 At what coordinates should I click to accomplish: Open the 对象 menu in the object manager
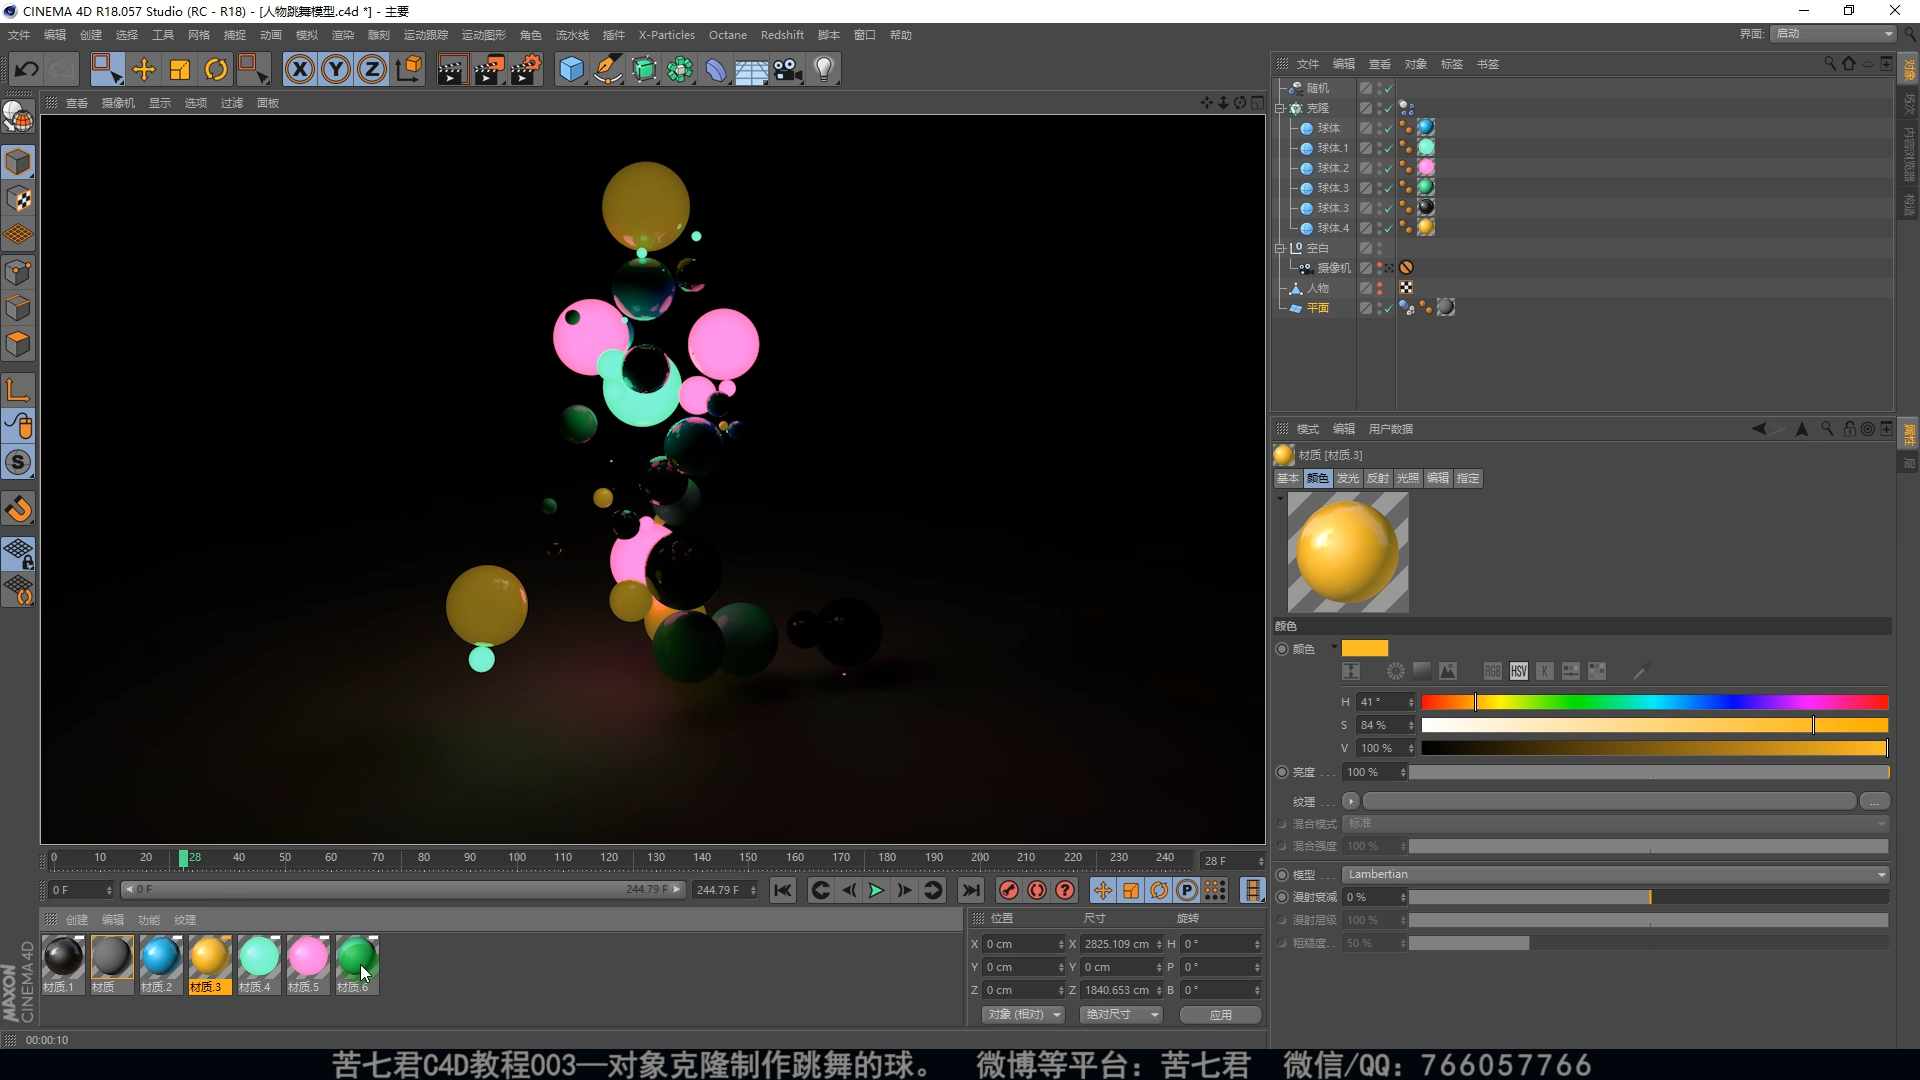1415,64
